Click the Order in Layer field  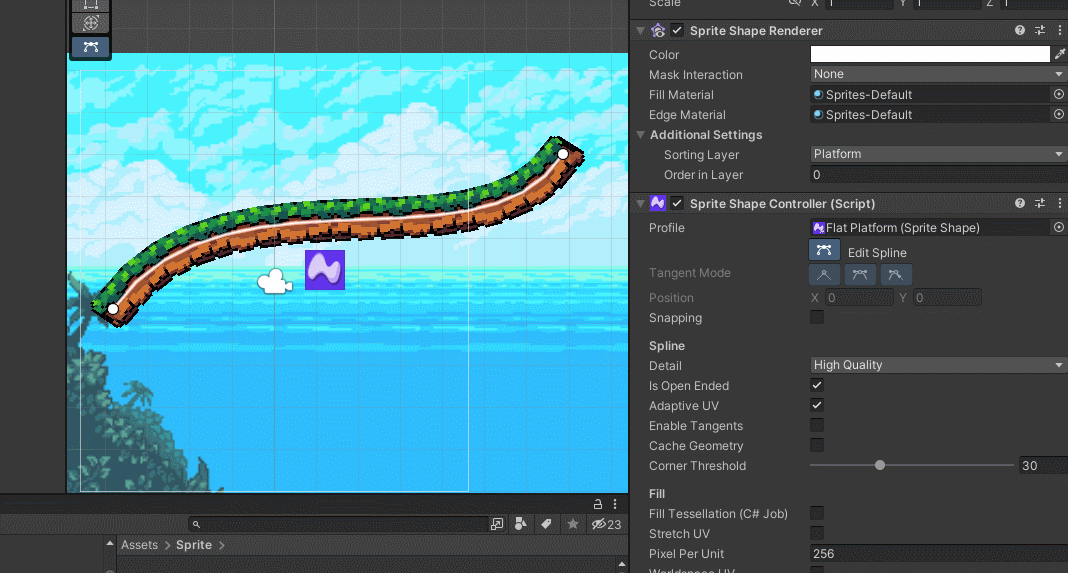pos(939,175)
